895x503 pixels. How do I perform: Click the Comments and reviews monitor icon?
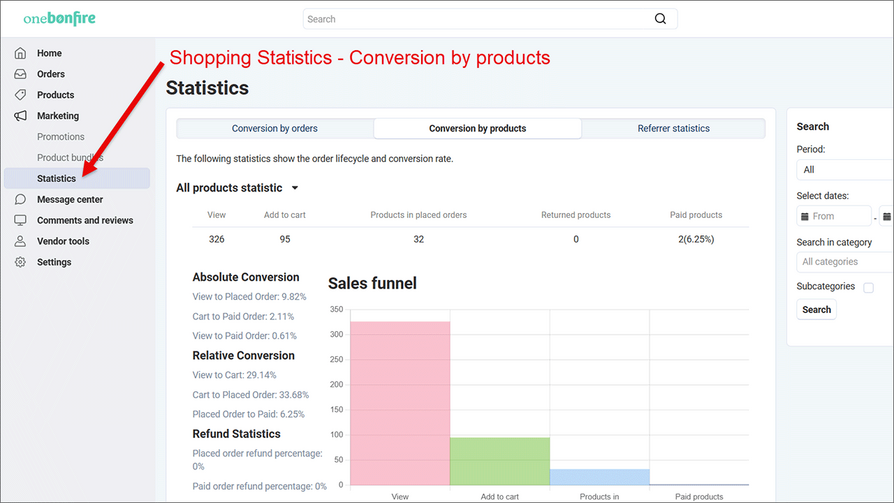point(20,221)
